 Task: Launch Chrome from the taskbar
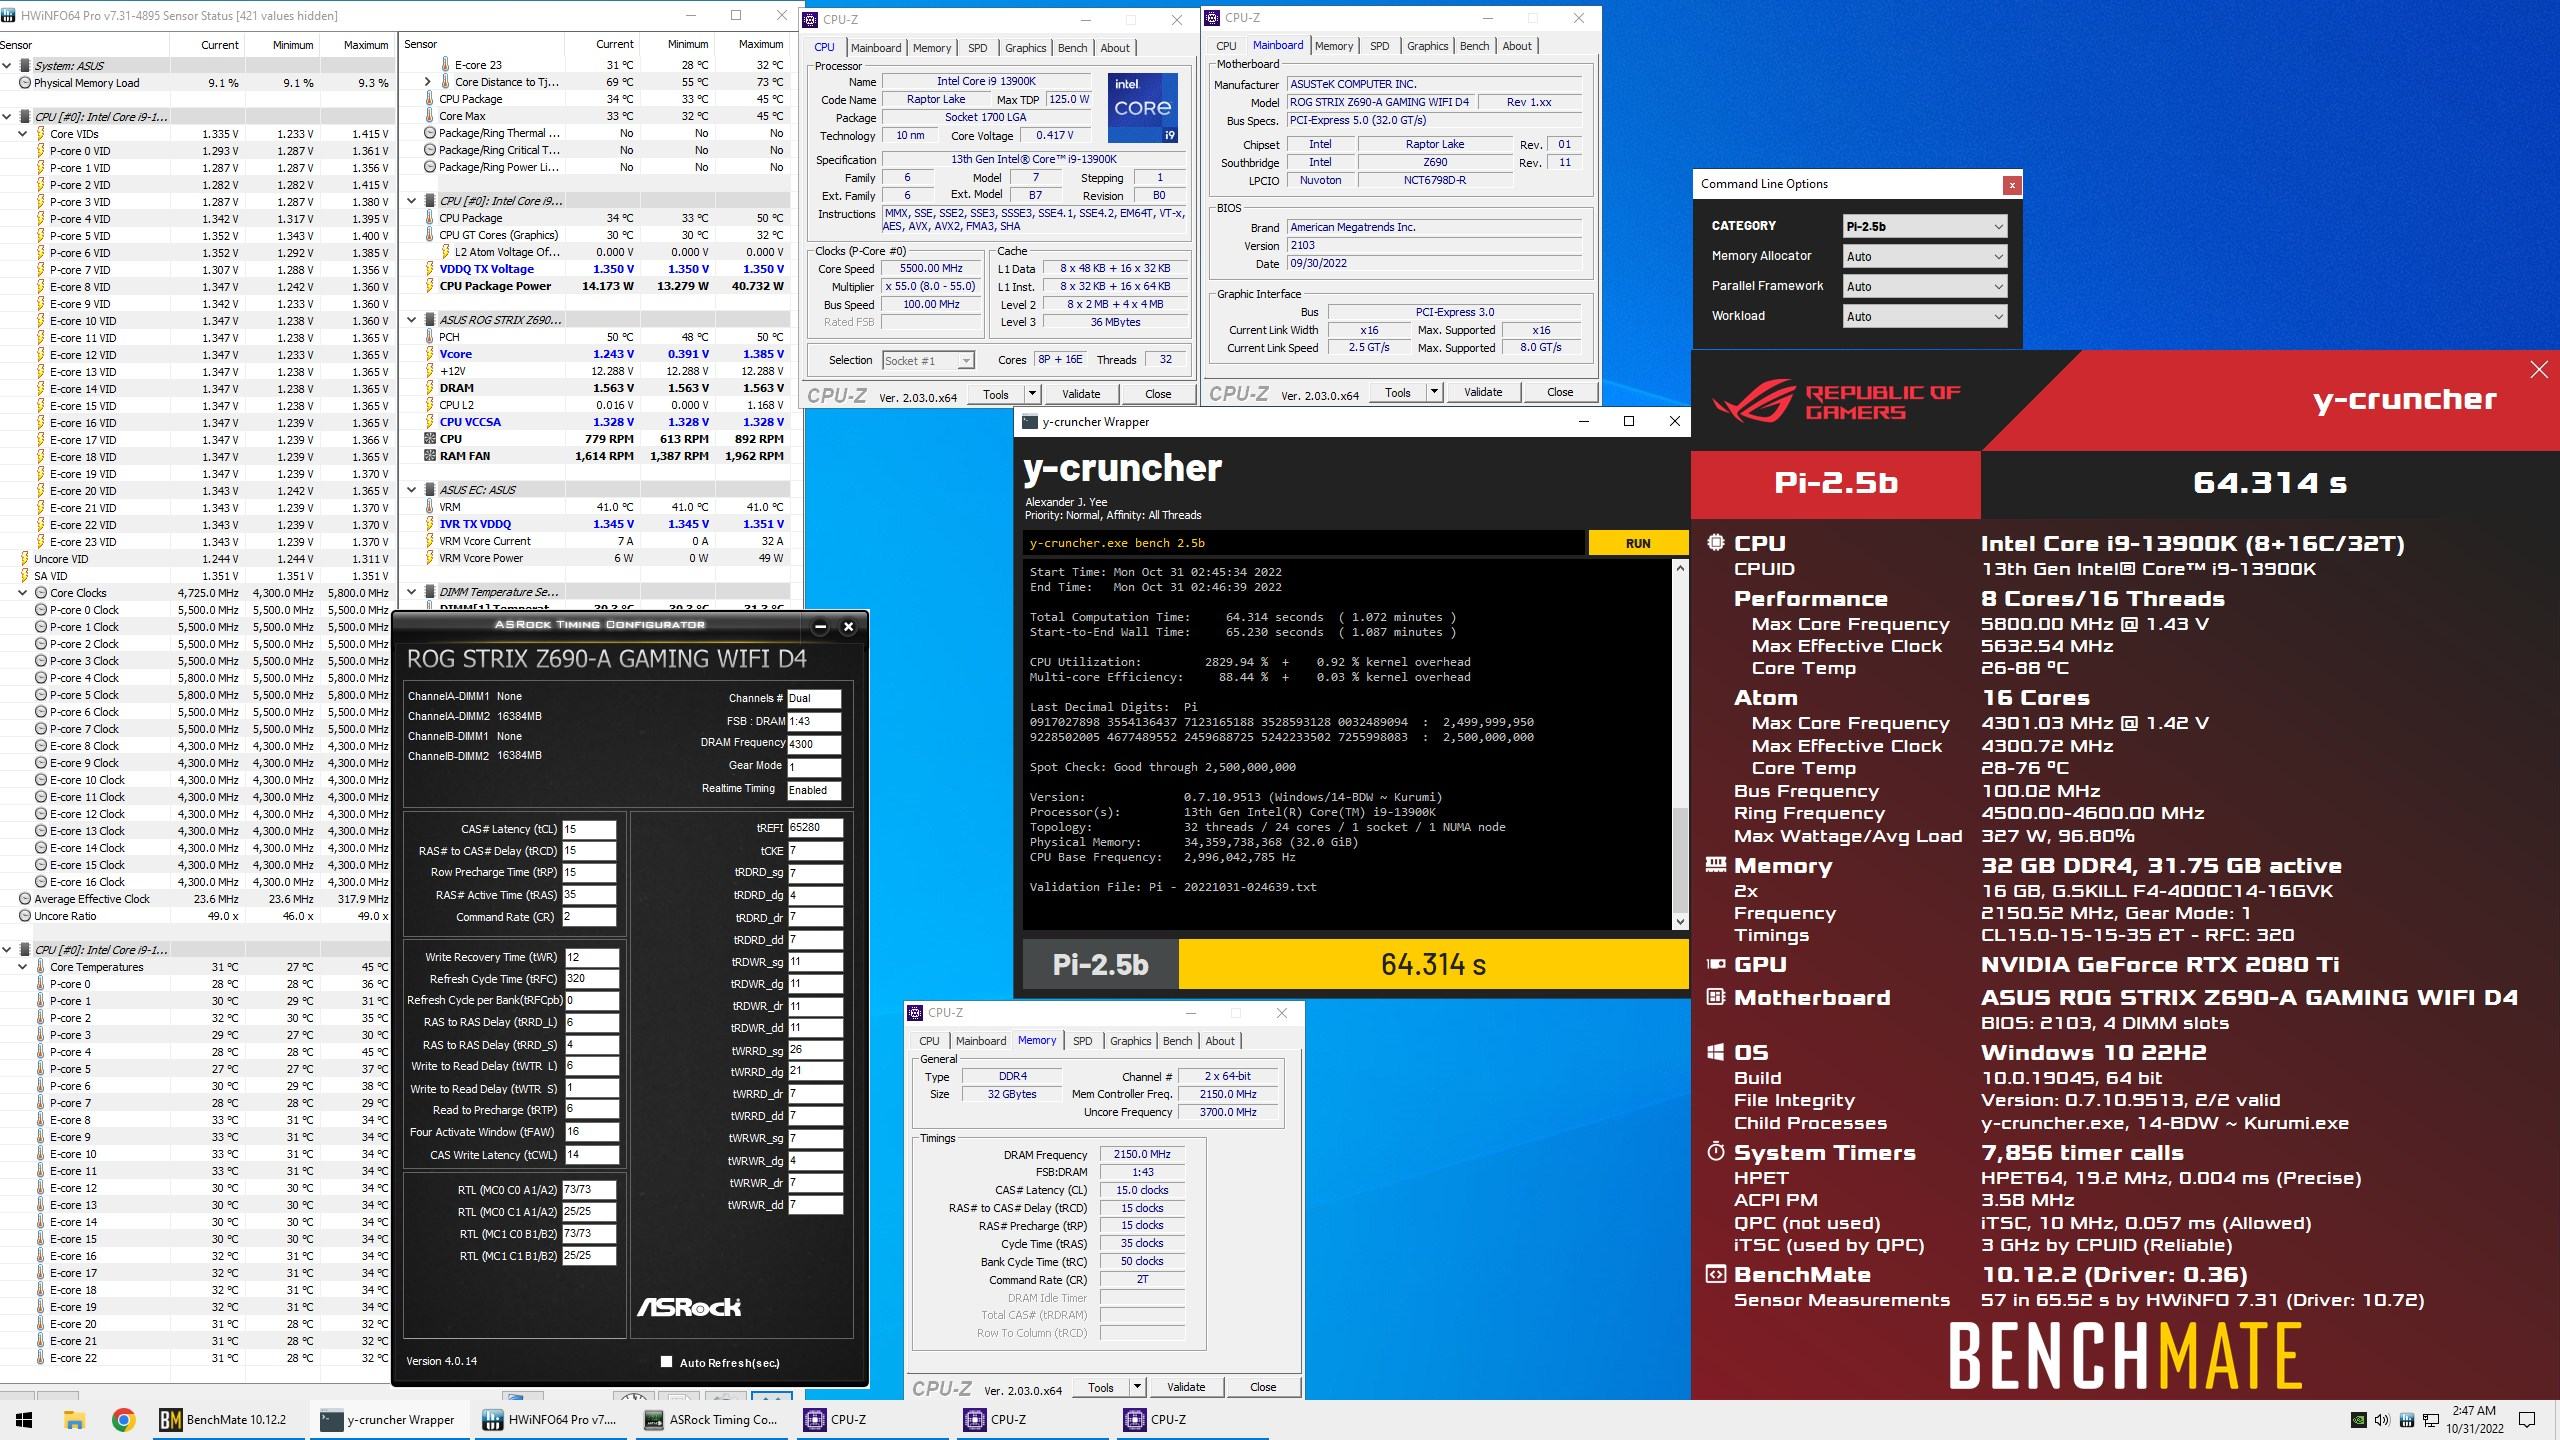[123, 1419]
